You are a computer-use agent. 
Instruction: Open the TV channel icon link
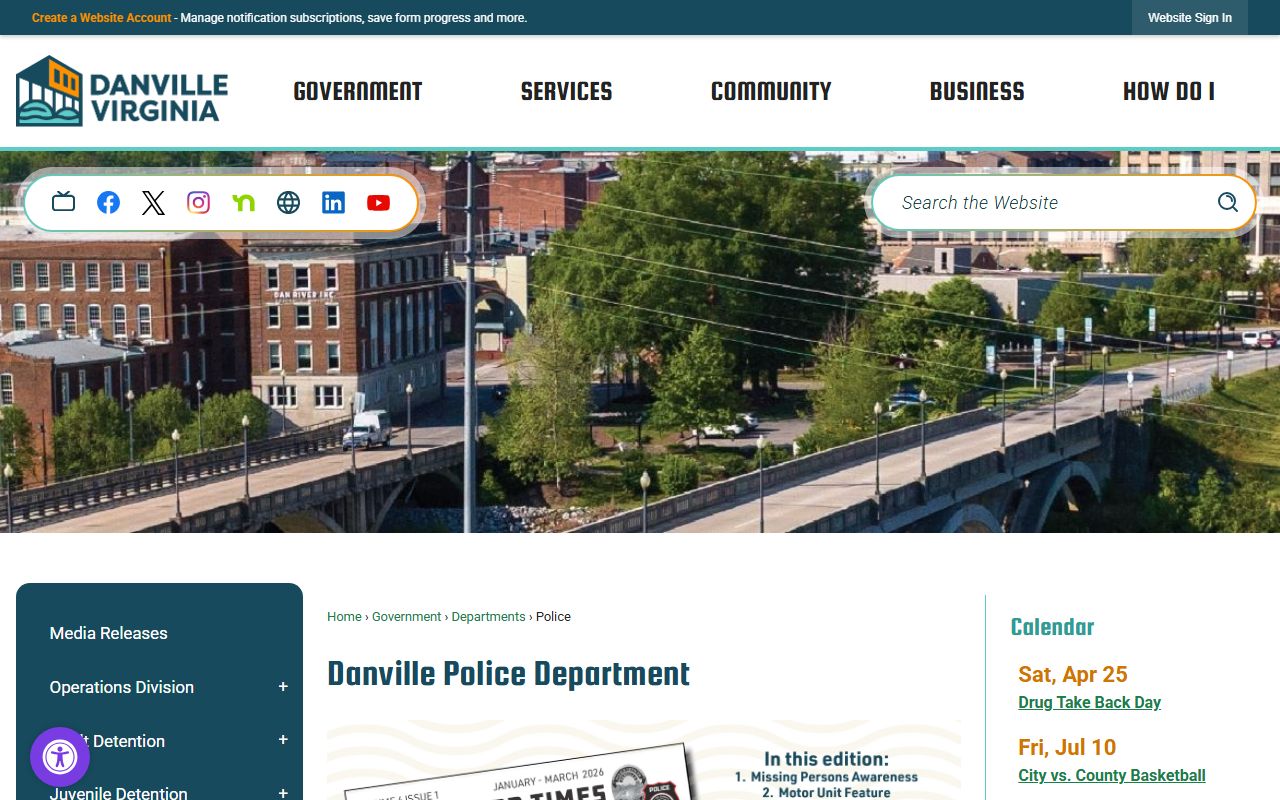click(x=63, y=203)
